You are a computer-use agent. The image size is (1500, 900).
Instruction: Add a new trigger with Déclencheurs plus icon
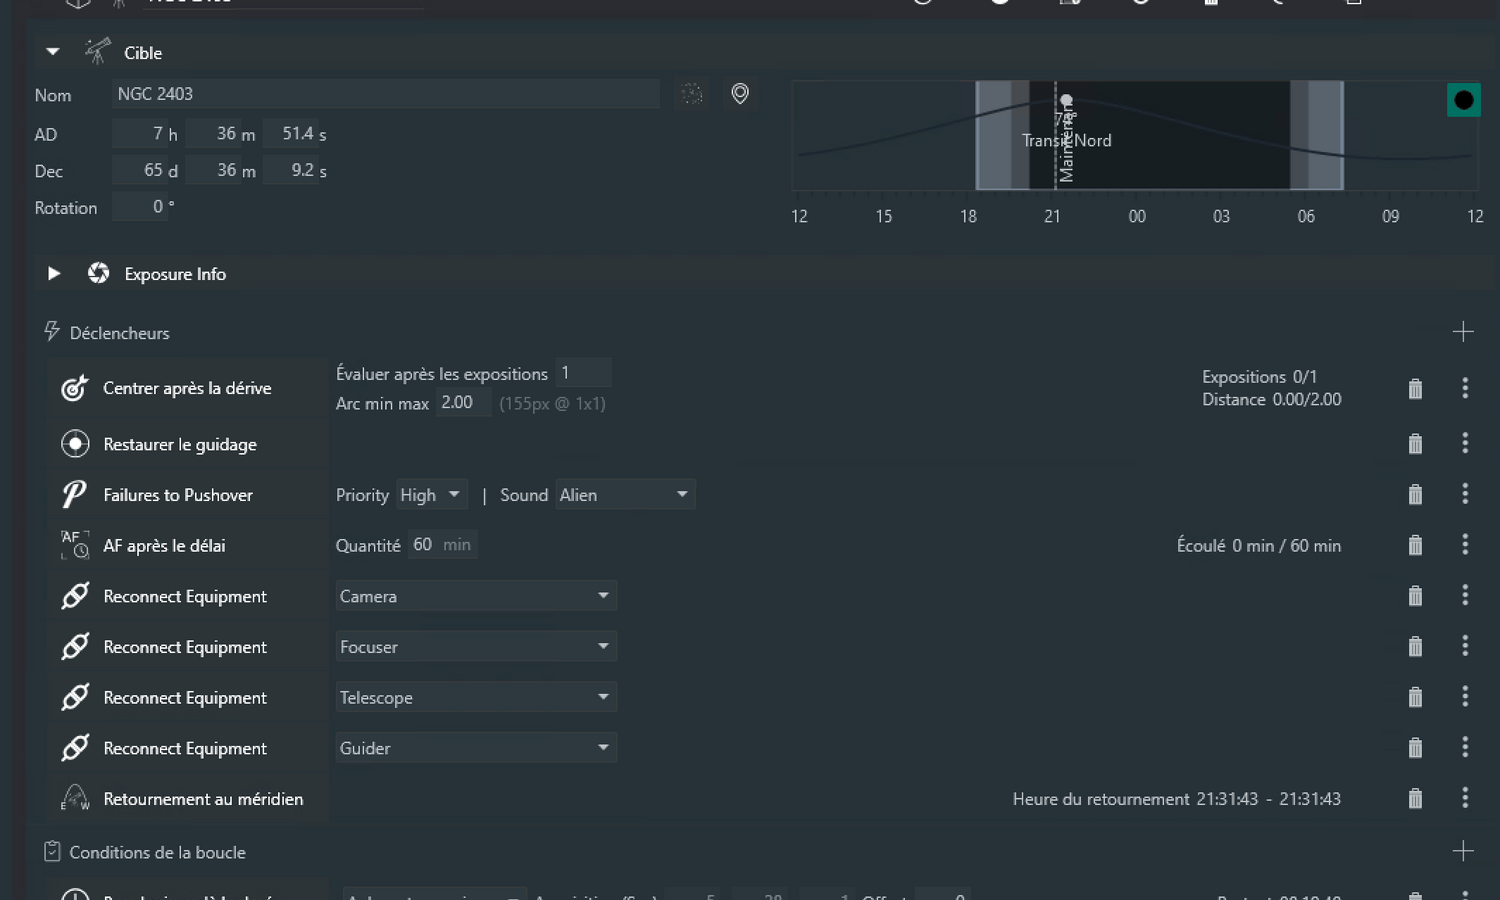point(1463,332)
